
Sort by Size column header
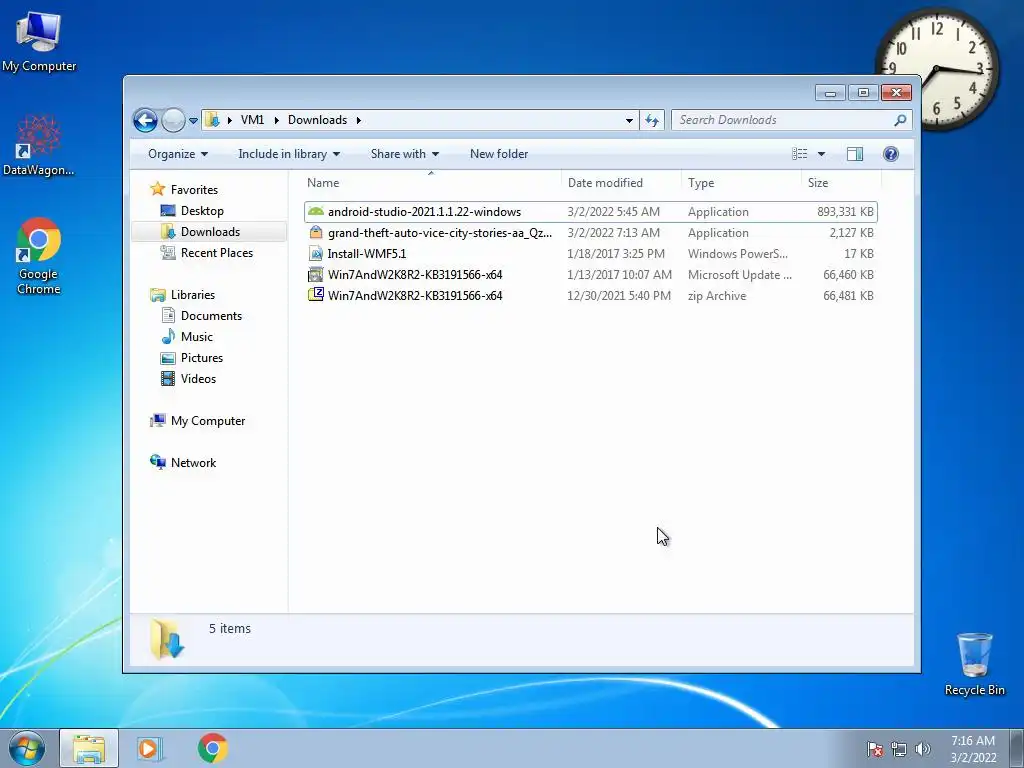tap(841, 183)
